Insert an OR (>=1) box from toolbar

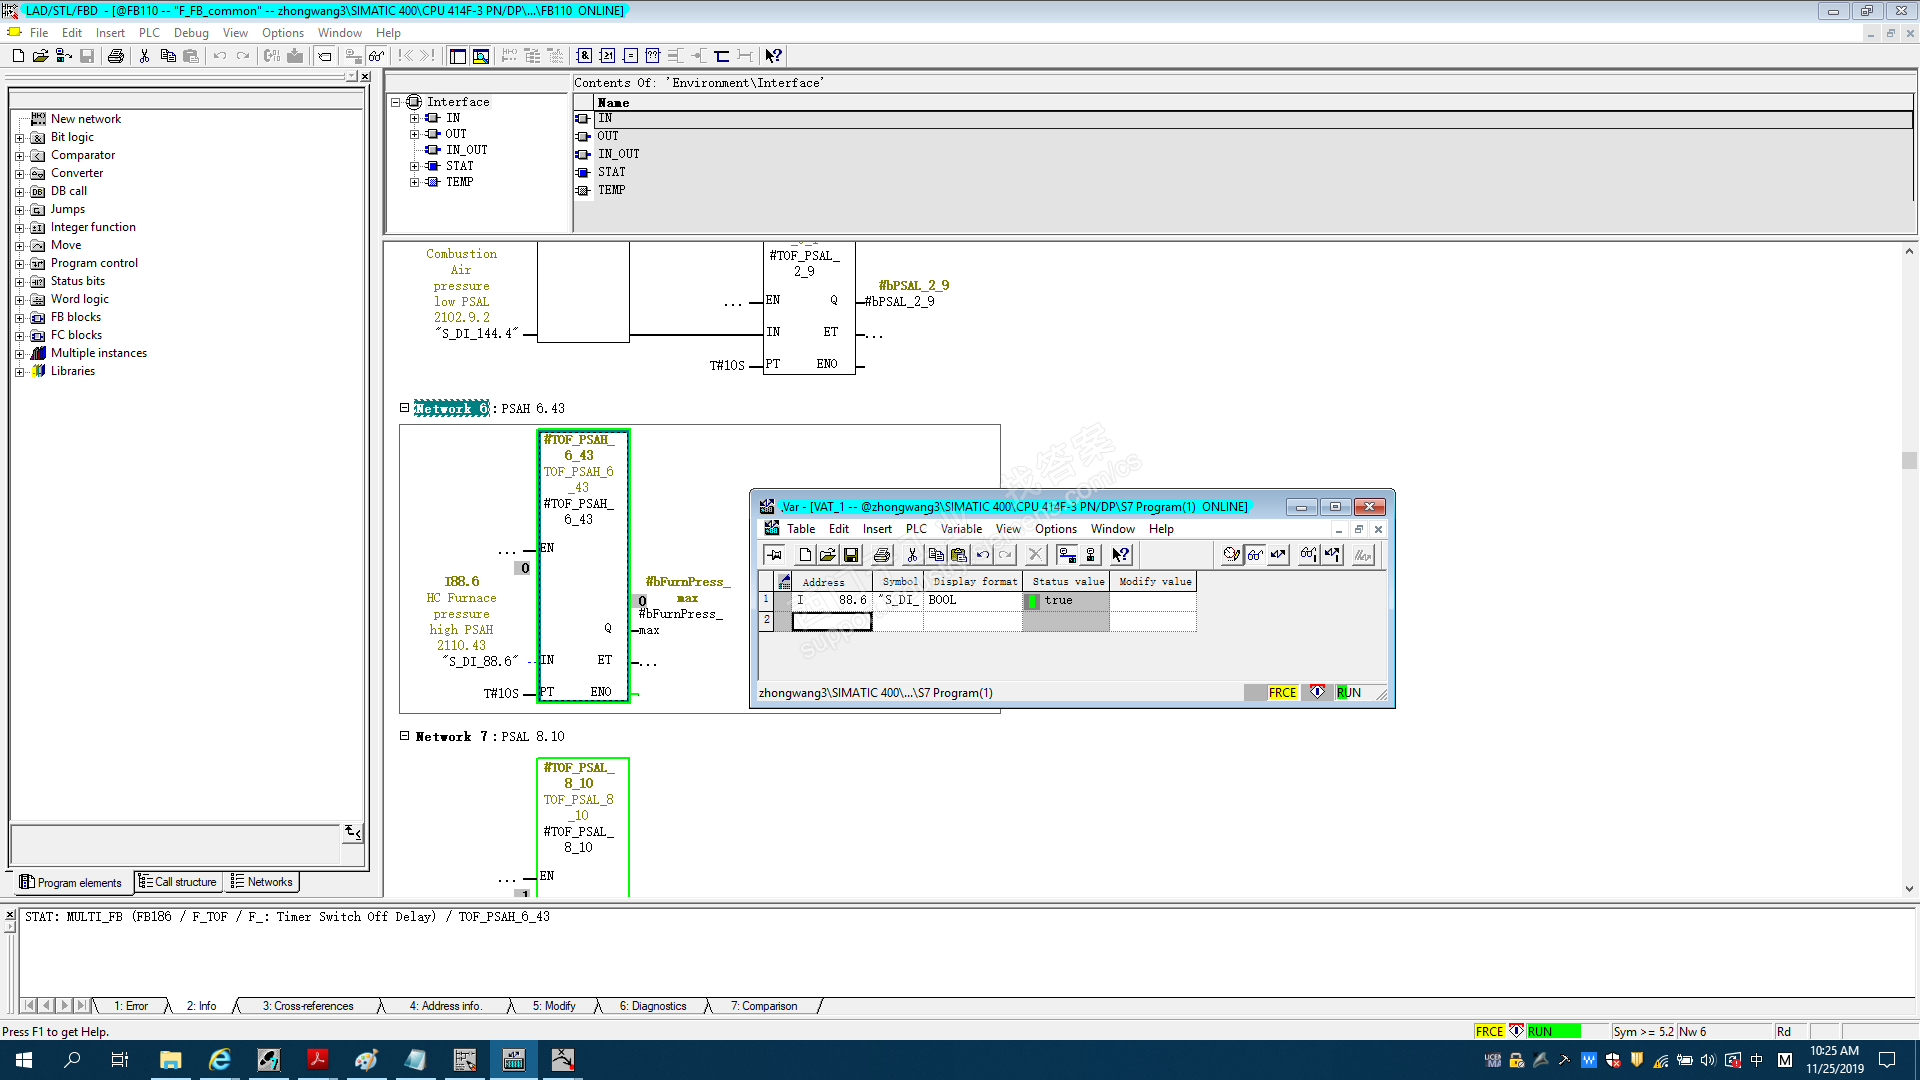(607, 56)
